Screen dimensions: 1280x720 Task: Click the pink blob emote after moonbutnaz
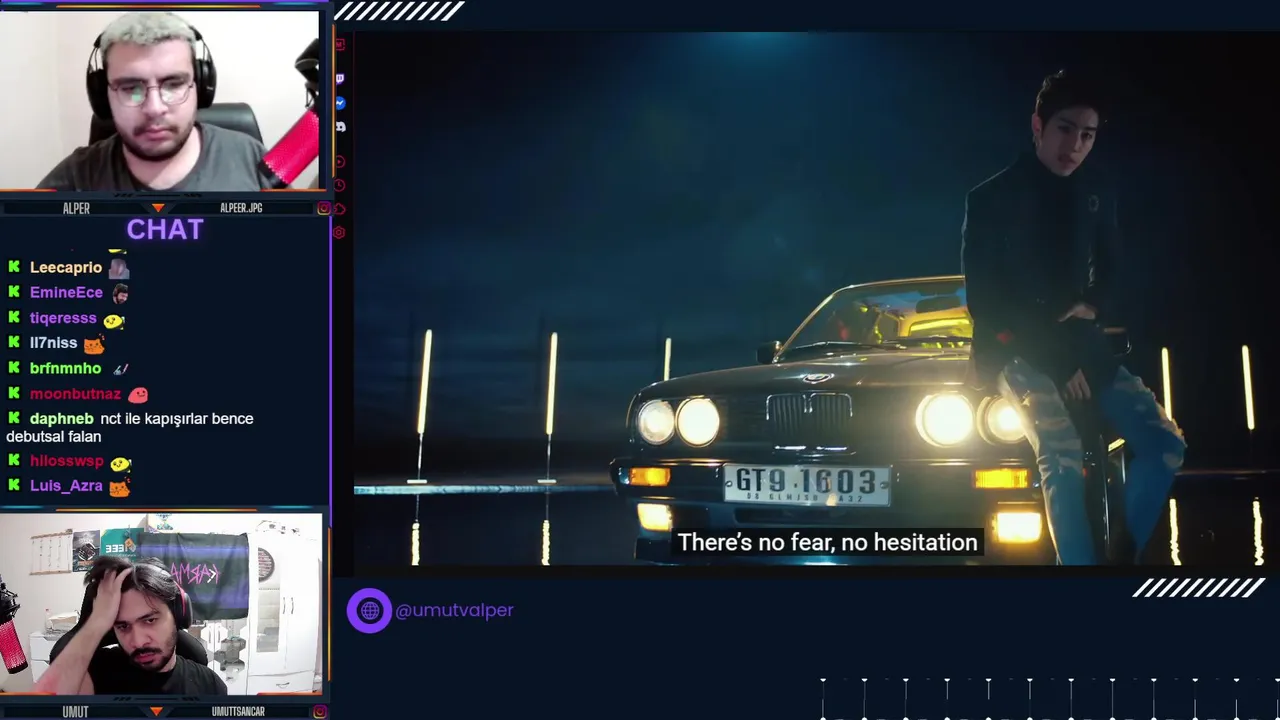pos(138,395)
